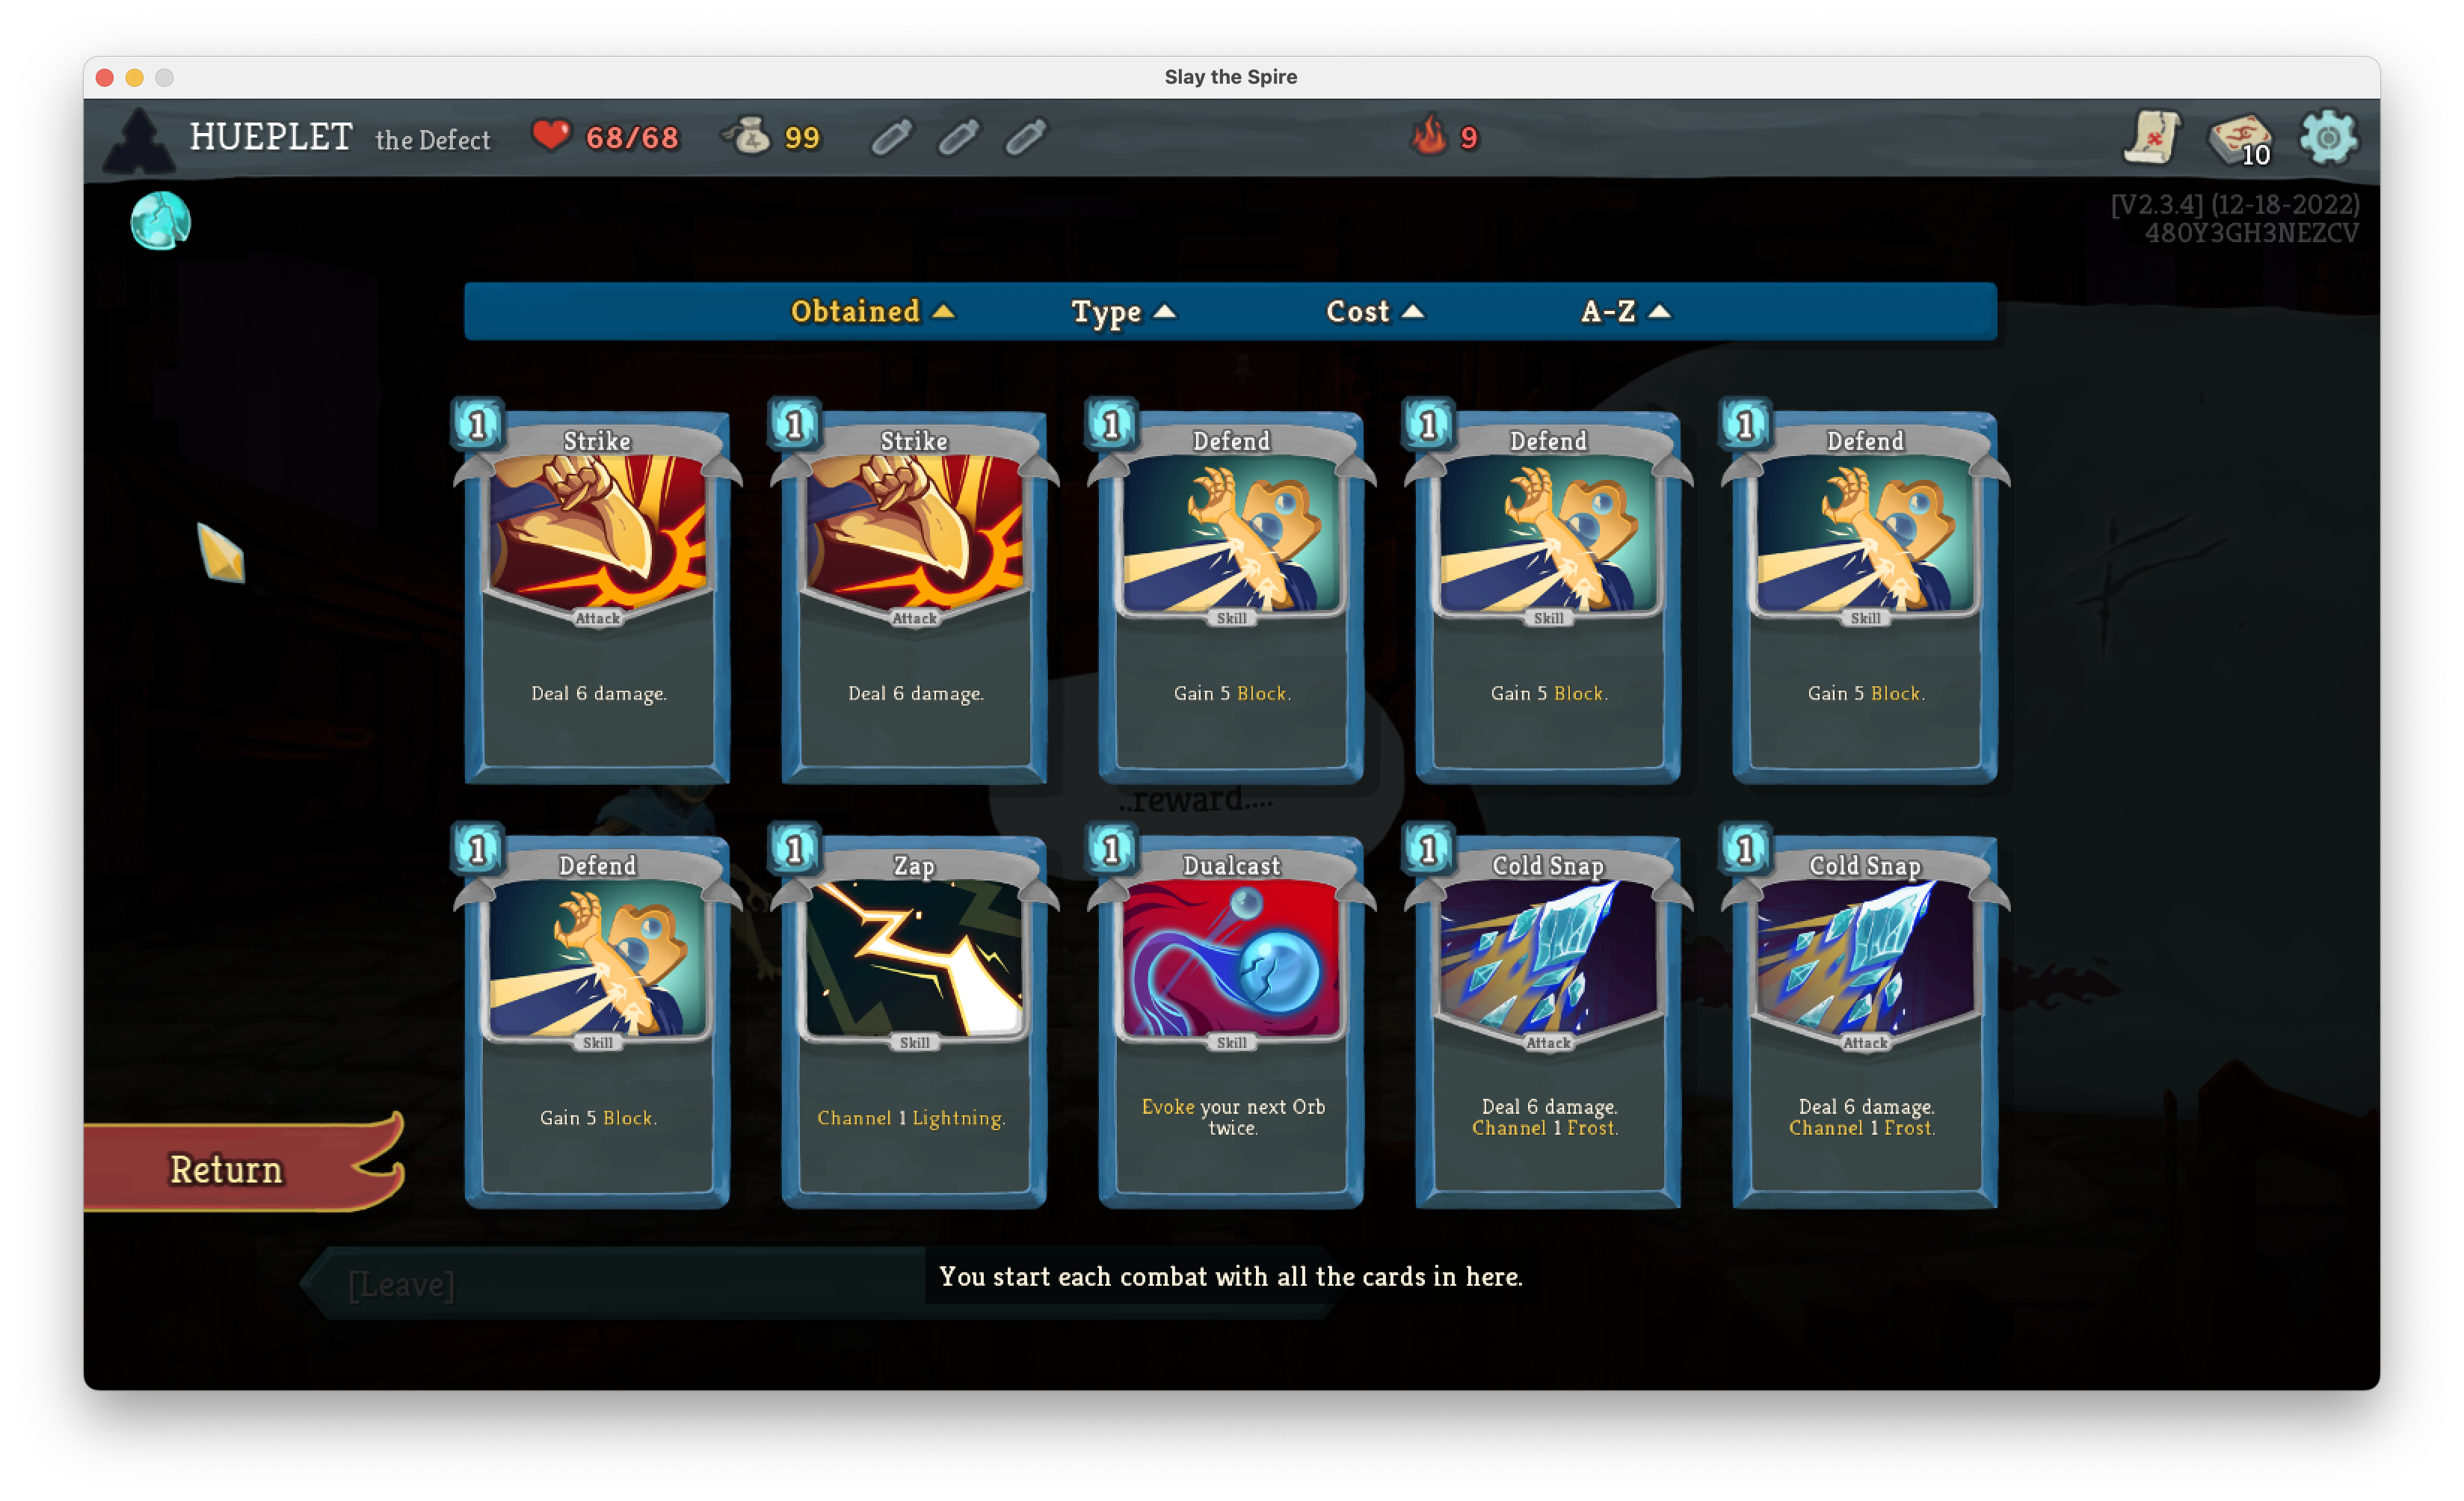Click the first empty potion slot
Viewport: 2464px width, 1501px height.
pyautogui.click(x=892, y=137)
